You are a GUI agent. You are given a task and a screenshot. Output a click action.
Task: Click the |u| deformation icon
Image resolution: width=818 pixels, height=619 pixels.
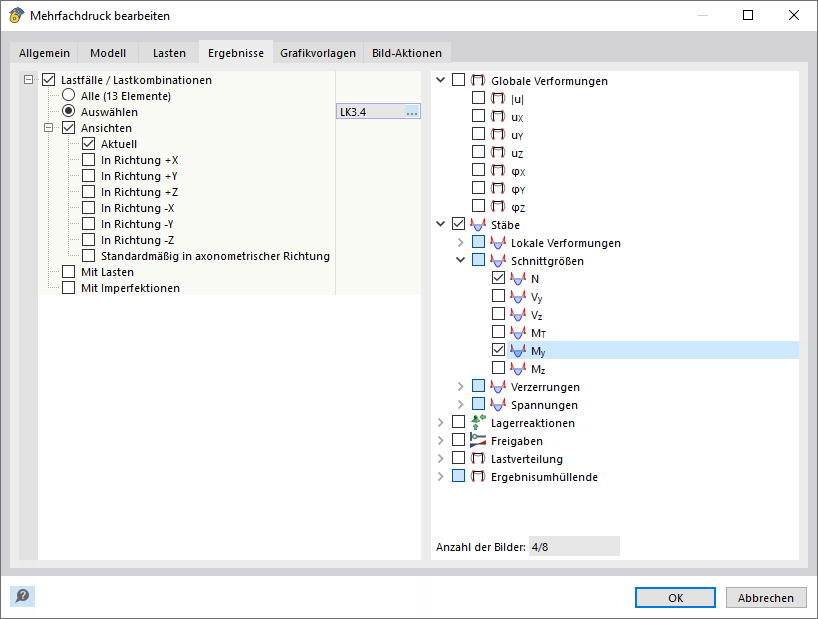tap(498, 98)
